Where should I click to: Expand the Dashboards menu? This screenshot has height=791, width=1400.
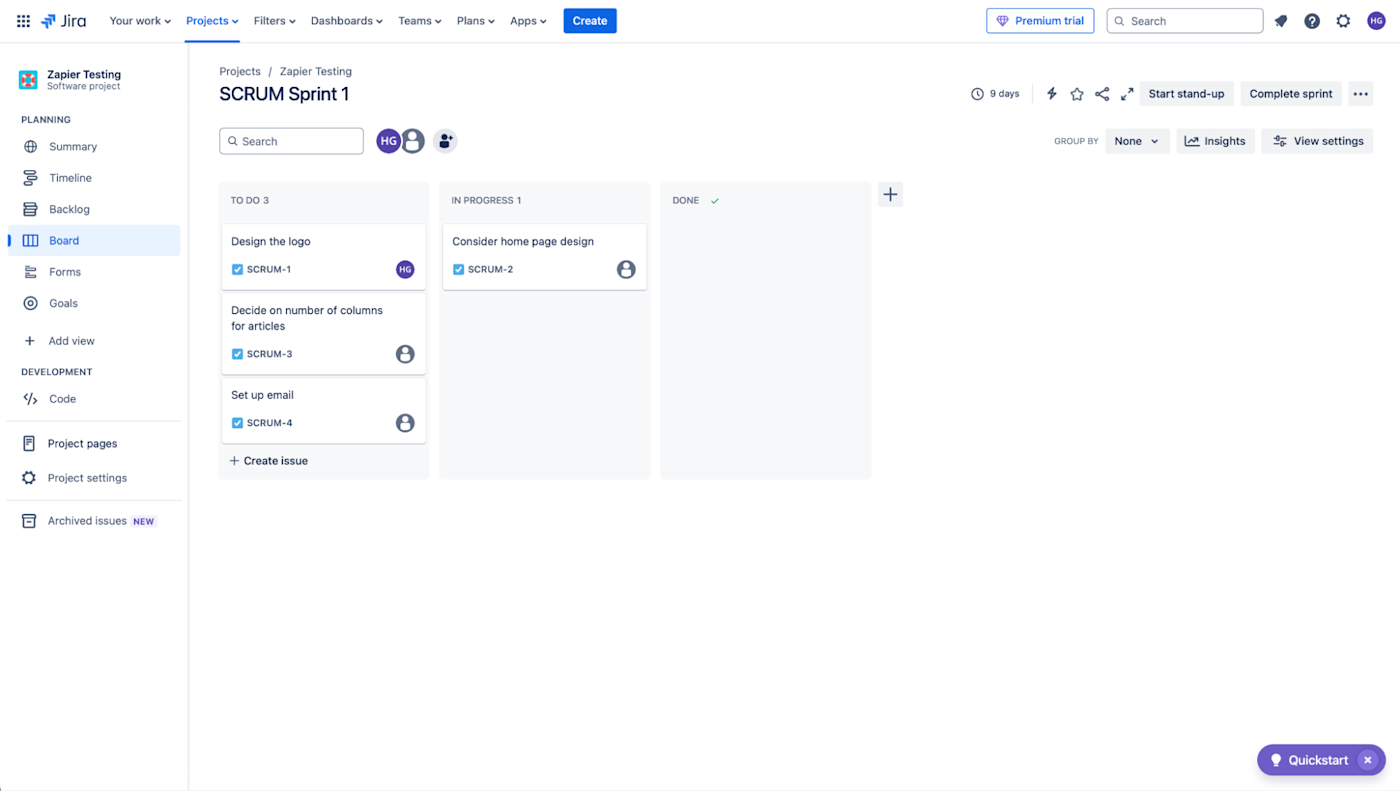tap(347, 21)
